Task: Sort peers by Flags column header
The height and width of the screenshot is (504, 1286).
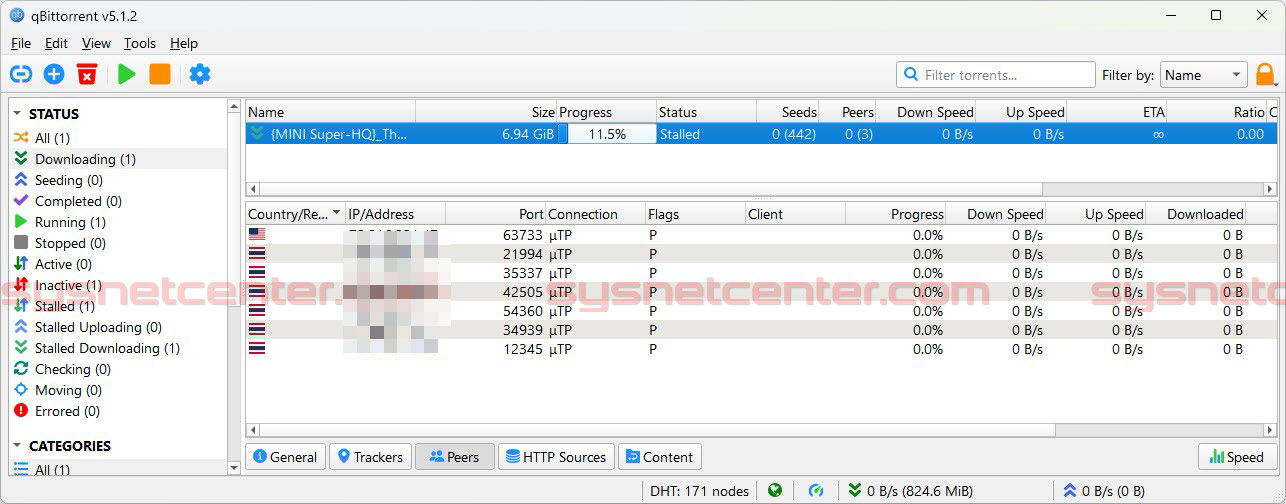Action: [695, 214]
